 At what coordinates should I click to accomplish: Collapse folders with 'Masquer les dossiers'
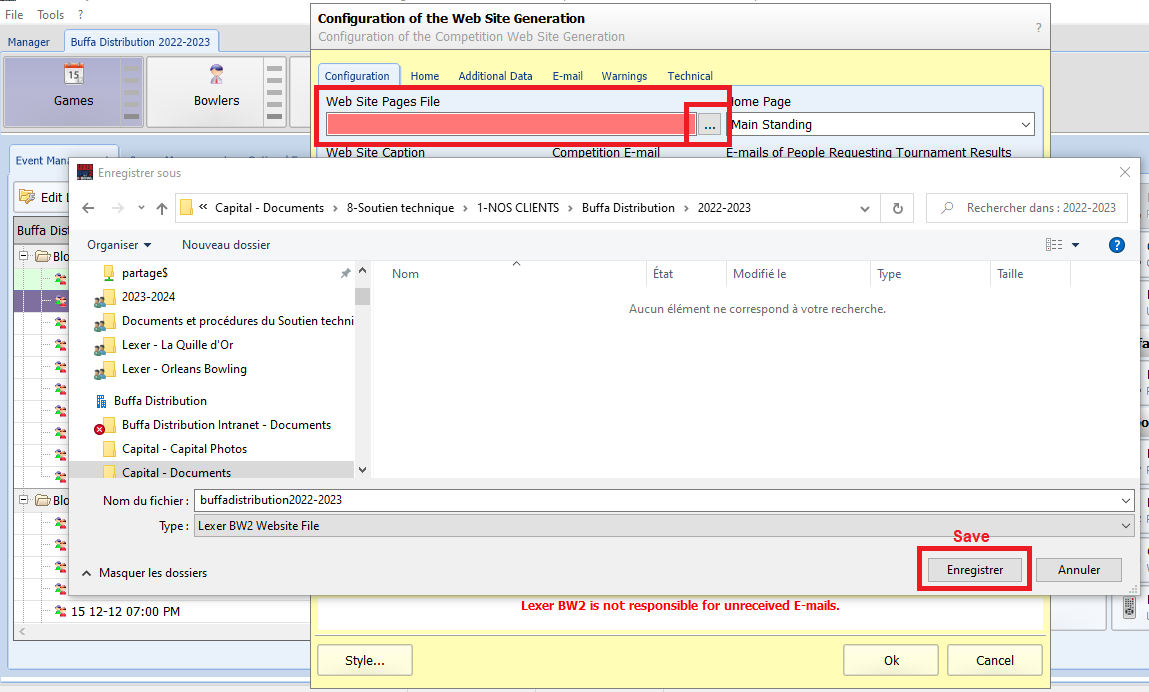point(144,573)
